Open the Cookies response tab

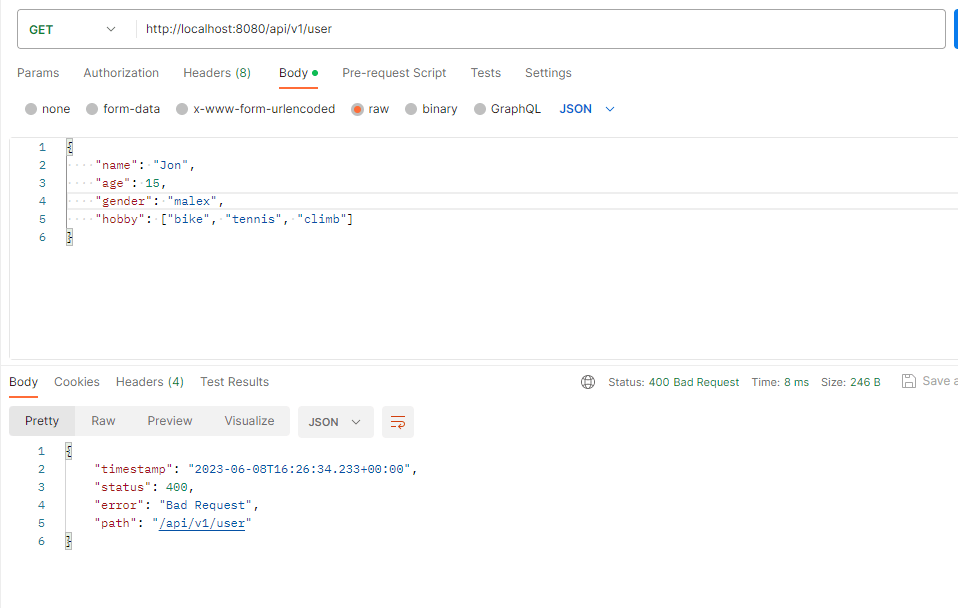[x=77, y=381]
